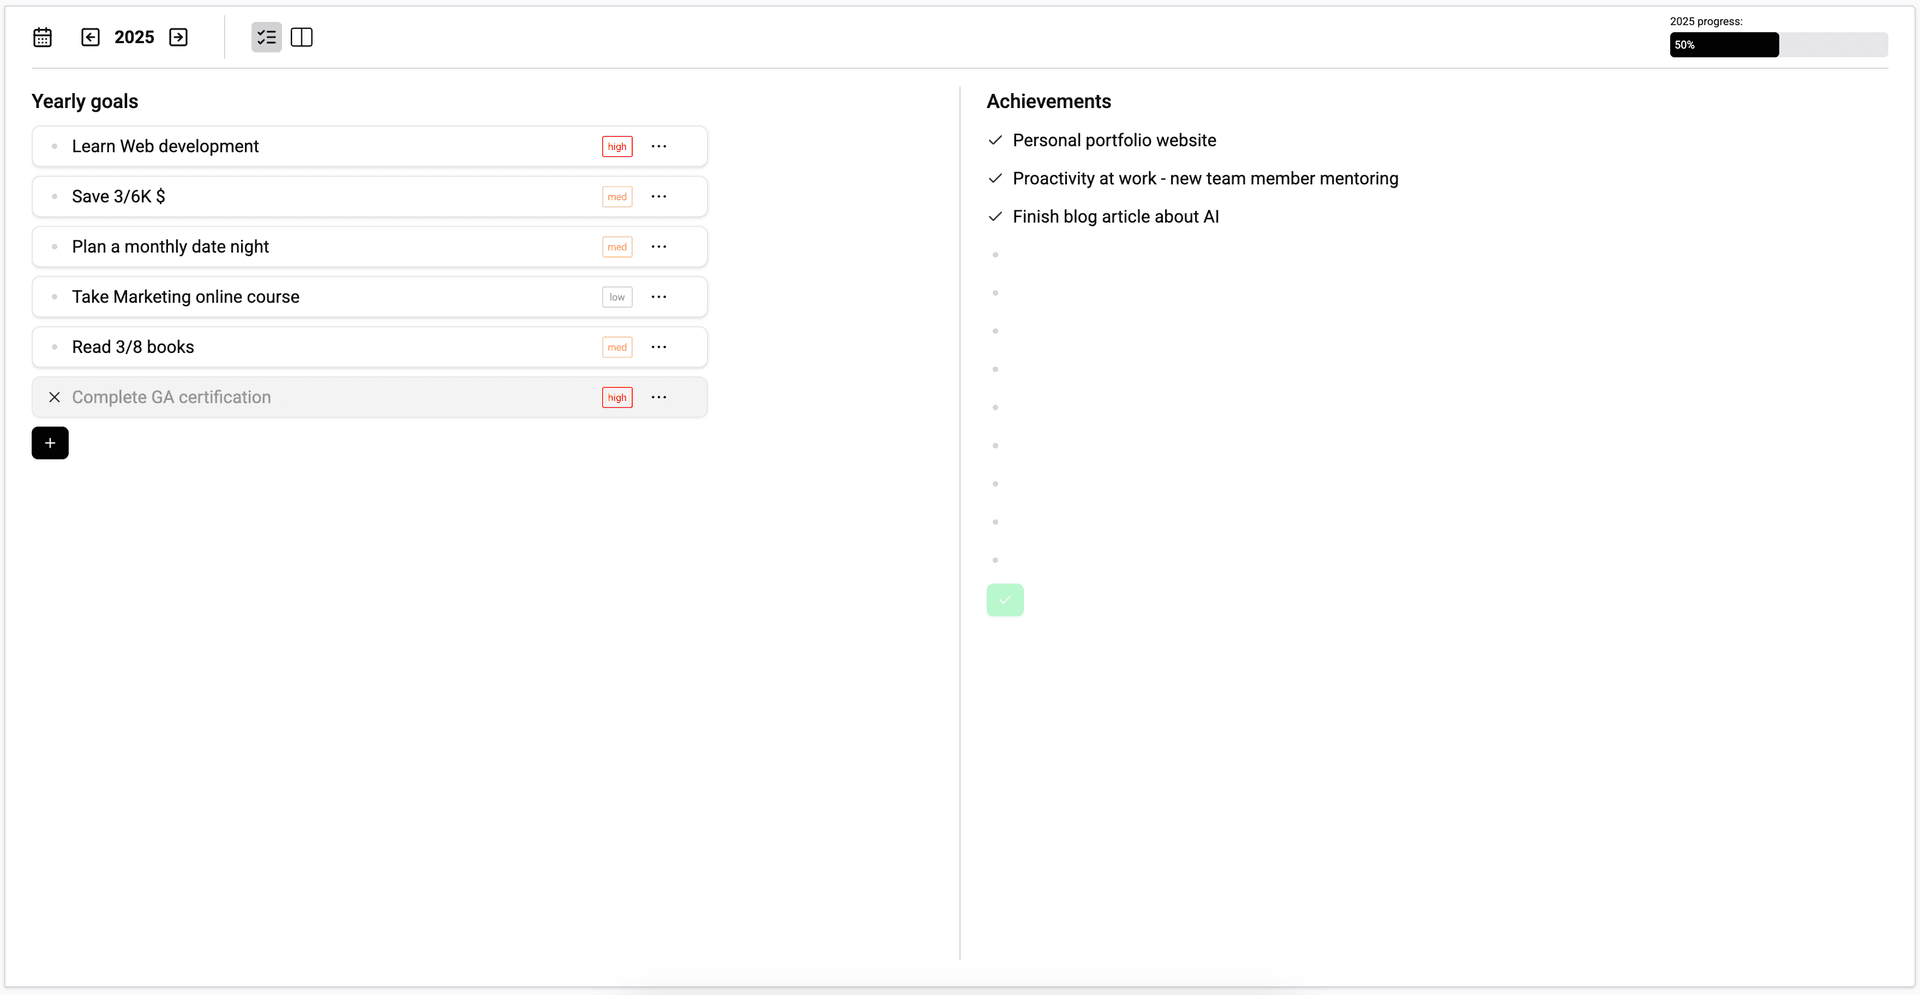1920x995 pixels.
Task: Click the low priority badge on Take Marketing online course
Action: [617, 297]
